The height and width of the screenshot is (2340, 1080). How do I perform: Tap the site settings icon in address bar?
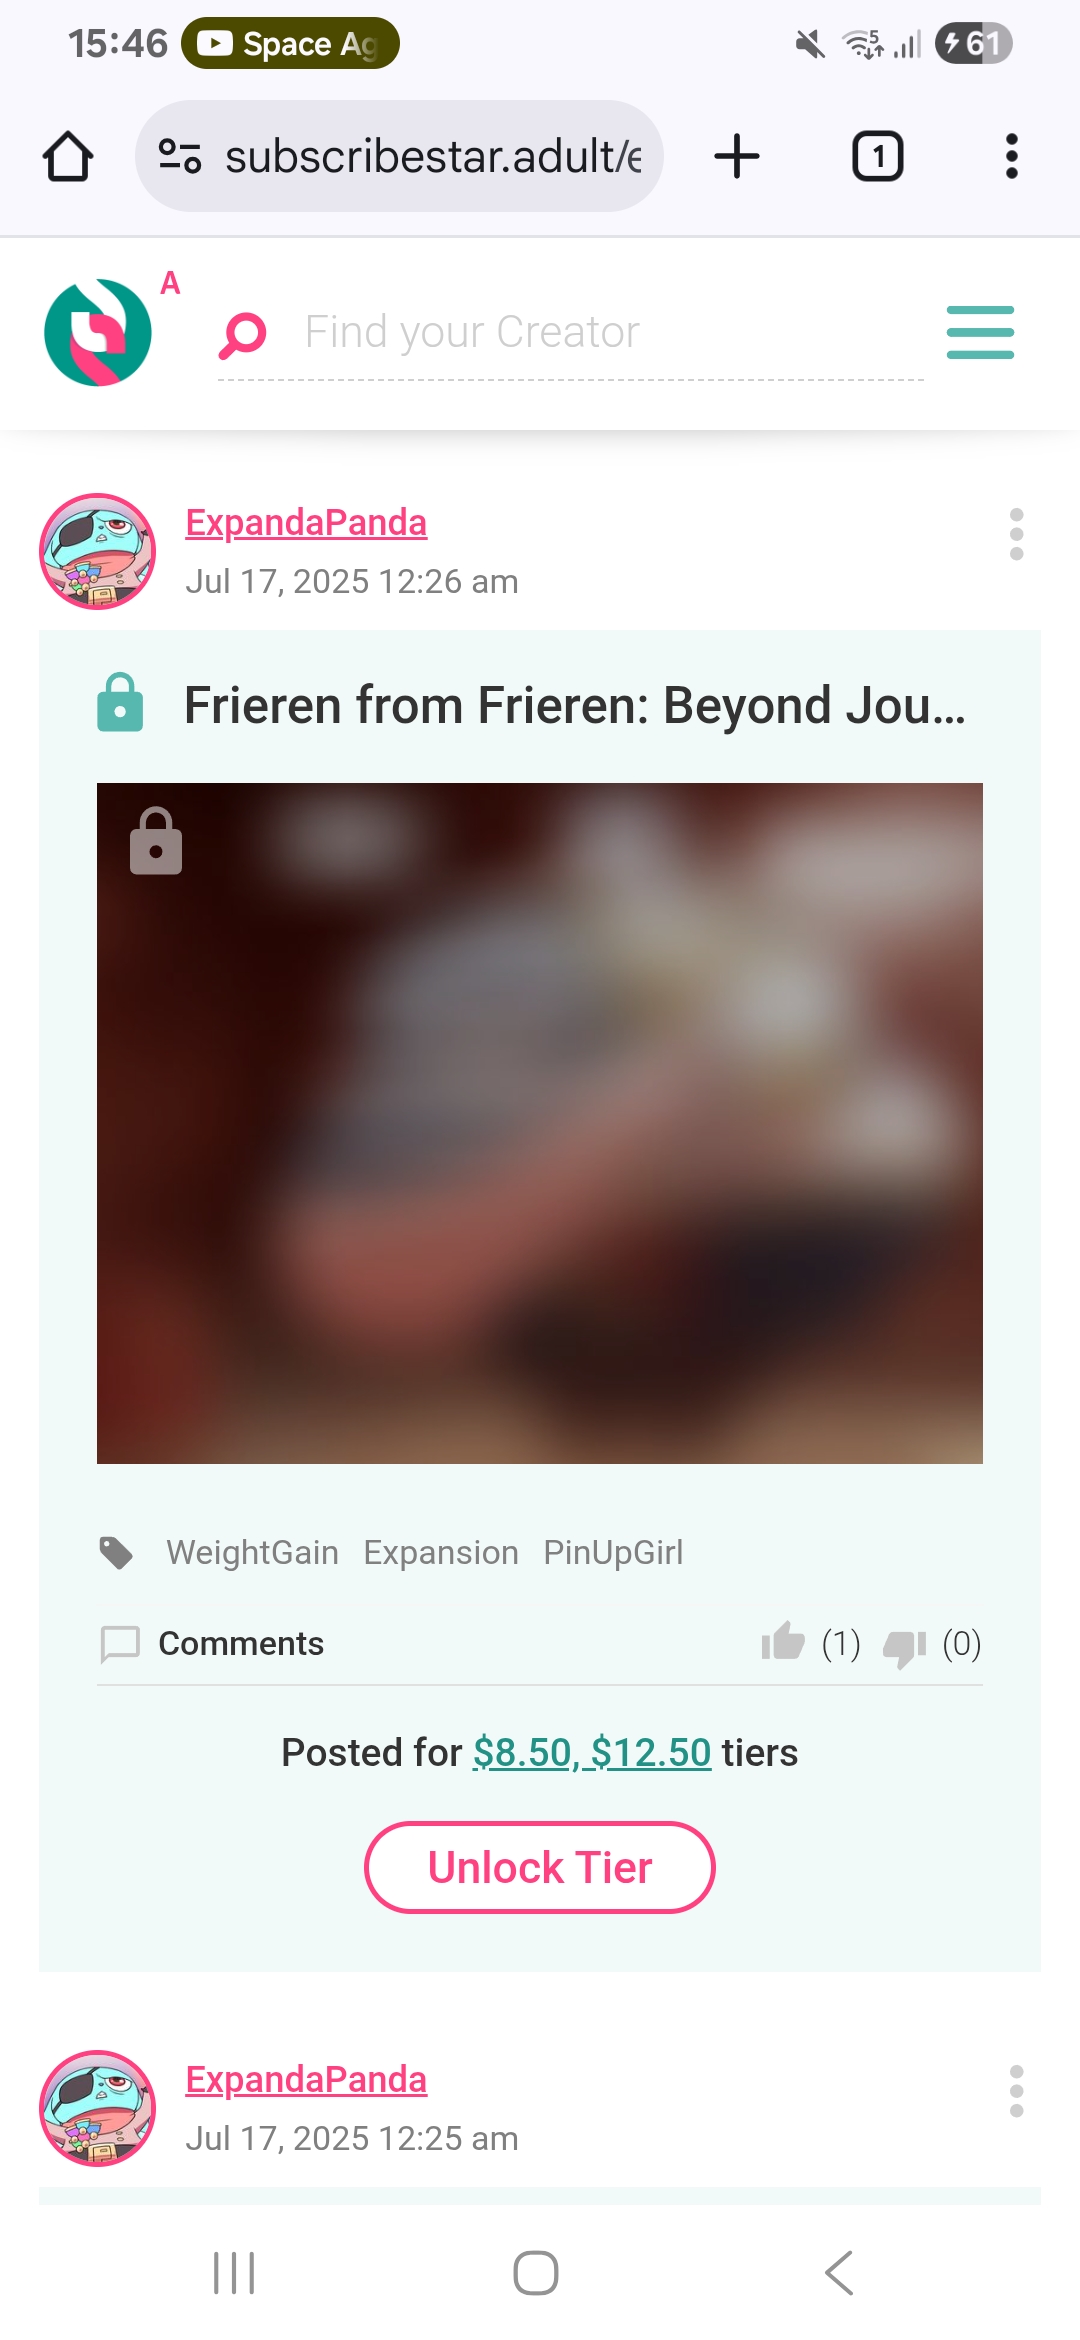(x=180, y=157)
